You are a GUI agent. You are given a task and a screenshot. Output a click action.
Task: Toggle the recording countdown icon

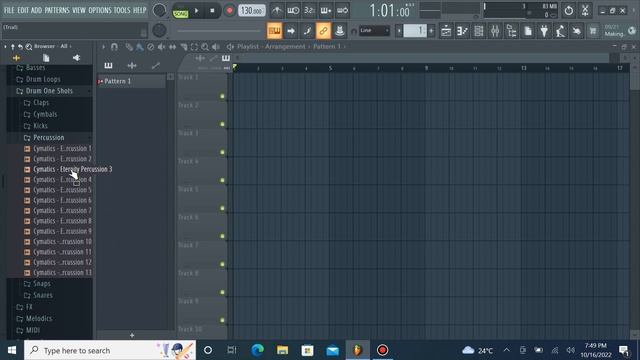coord(309,11)
